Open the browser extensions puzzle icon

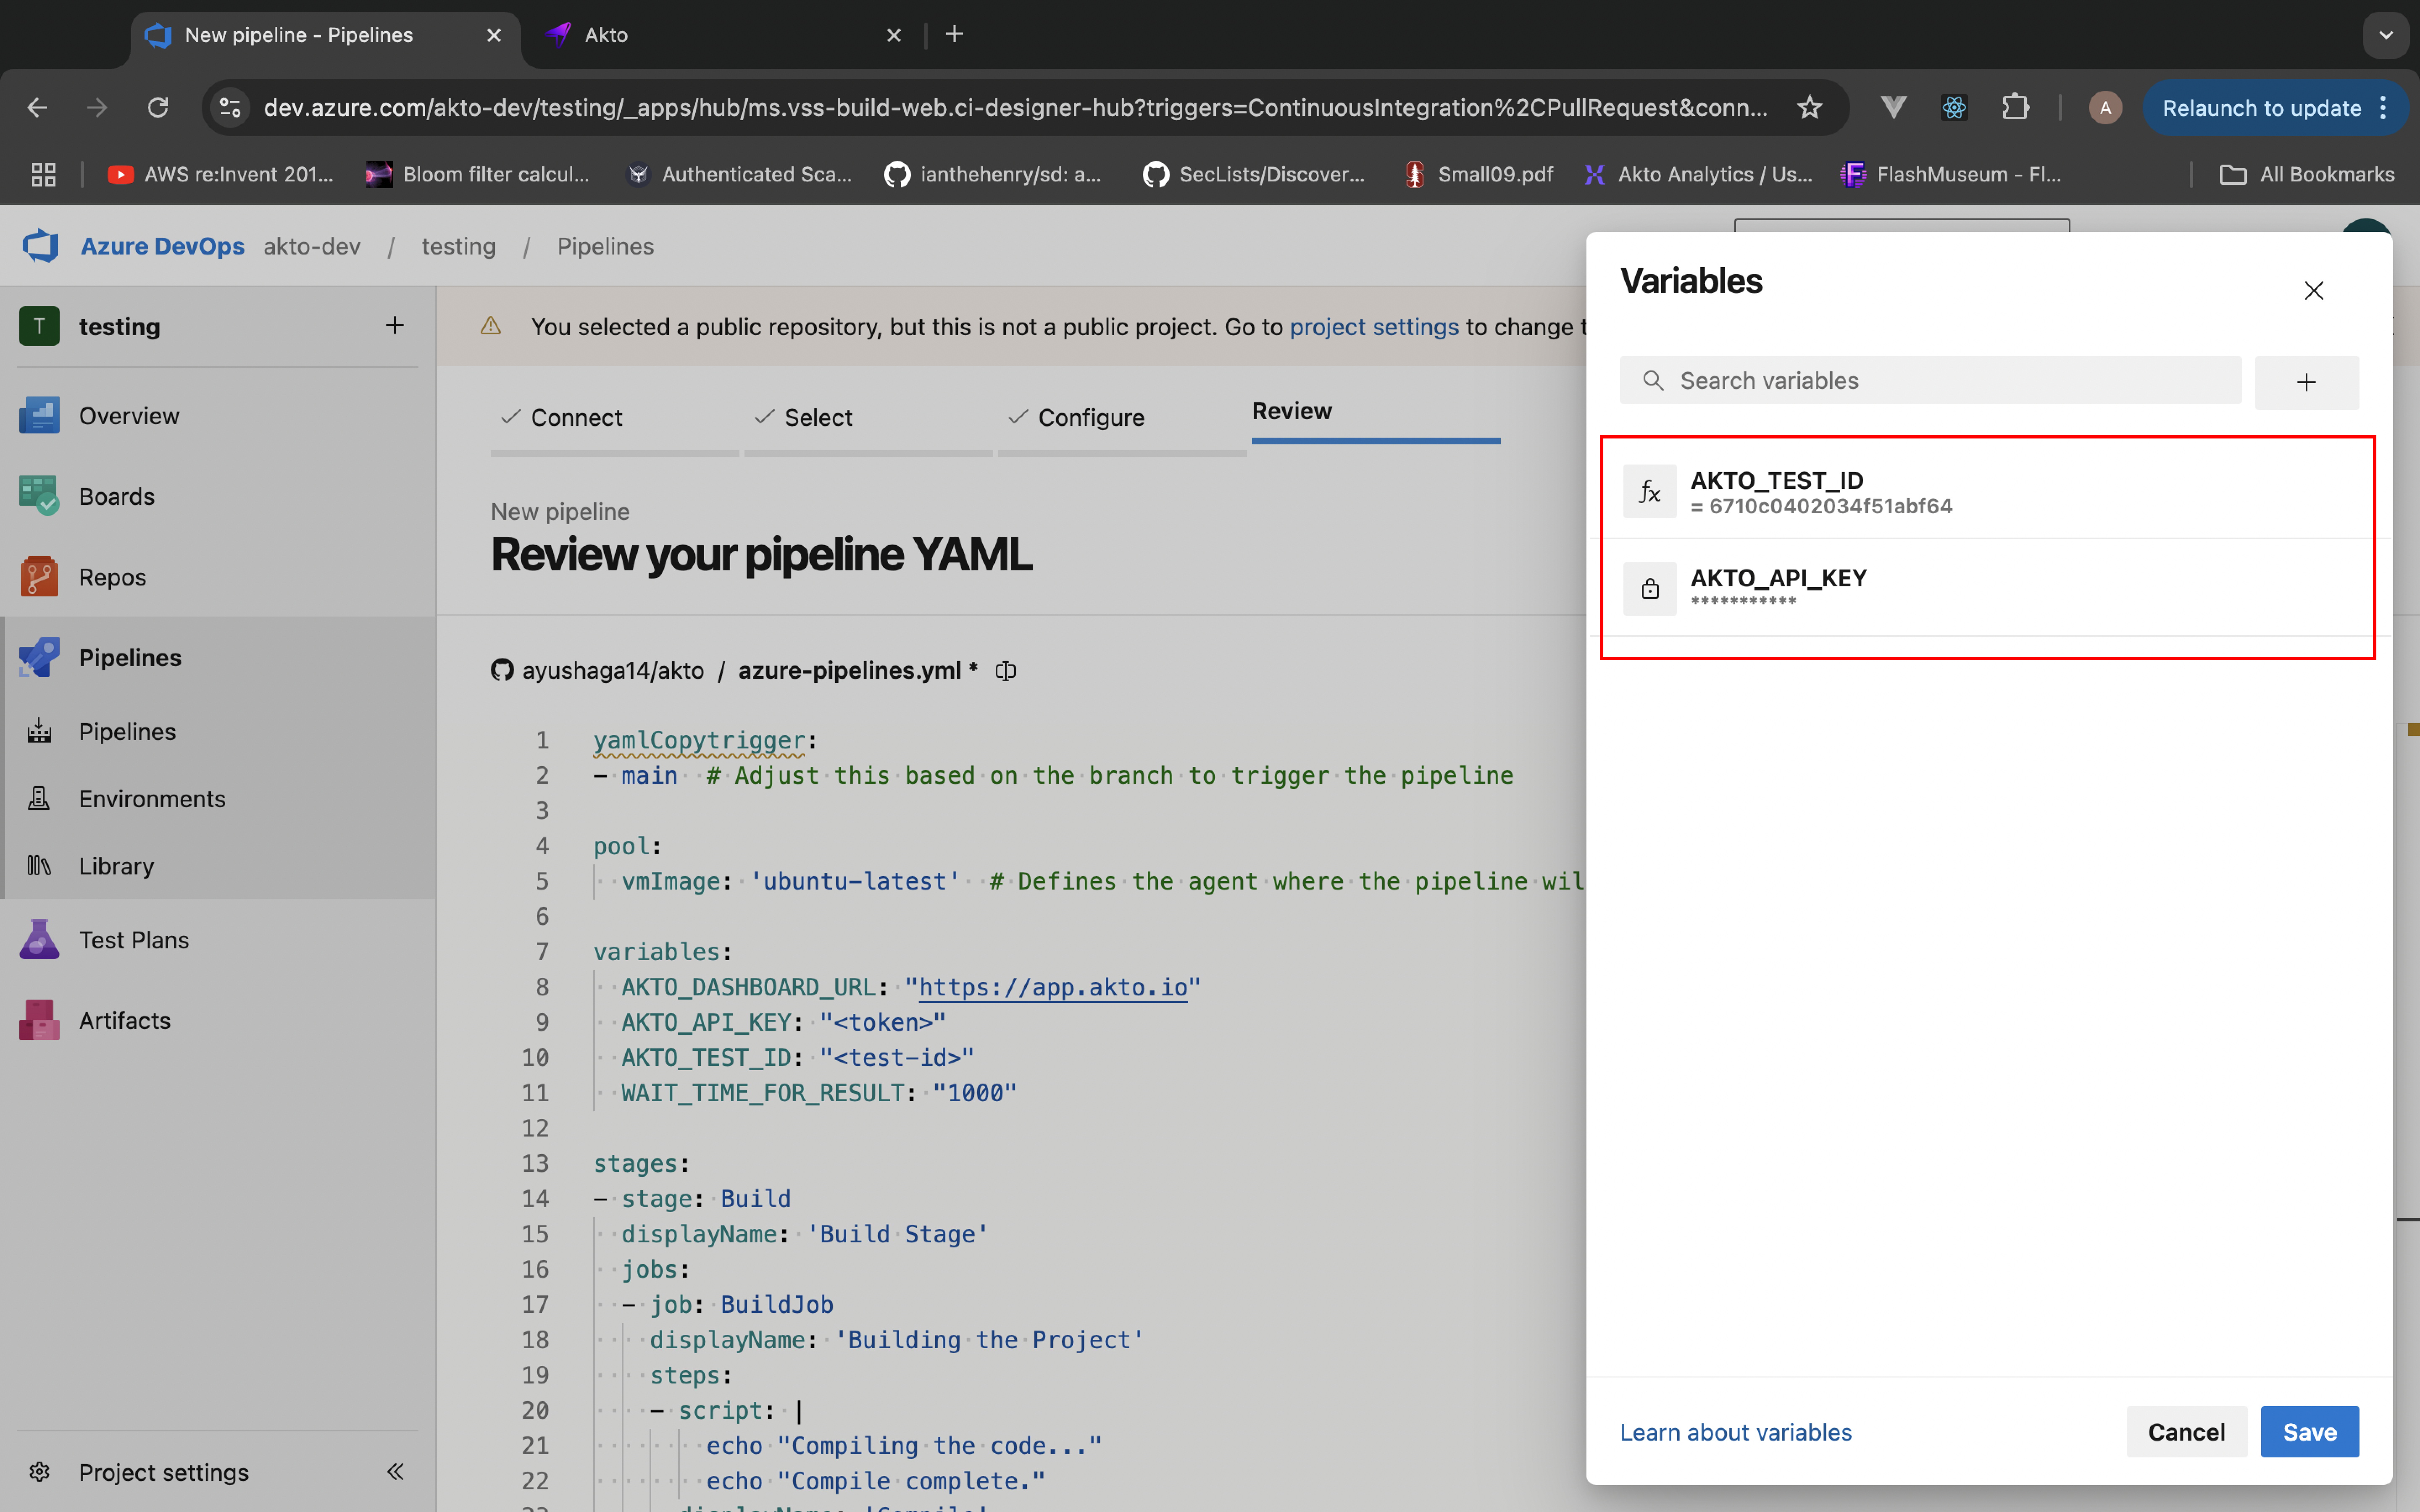point(2015,108)
